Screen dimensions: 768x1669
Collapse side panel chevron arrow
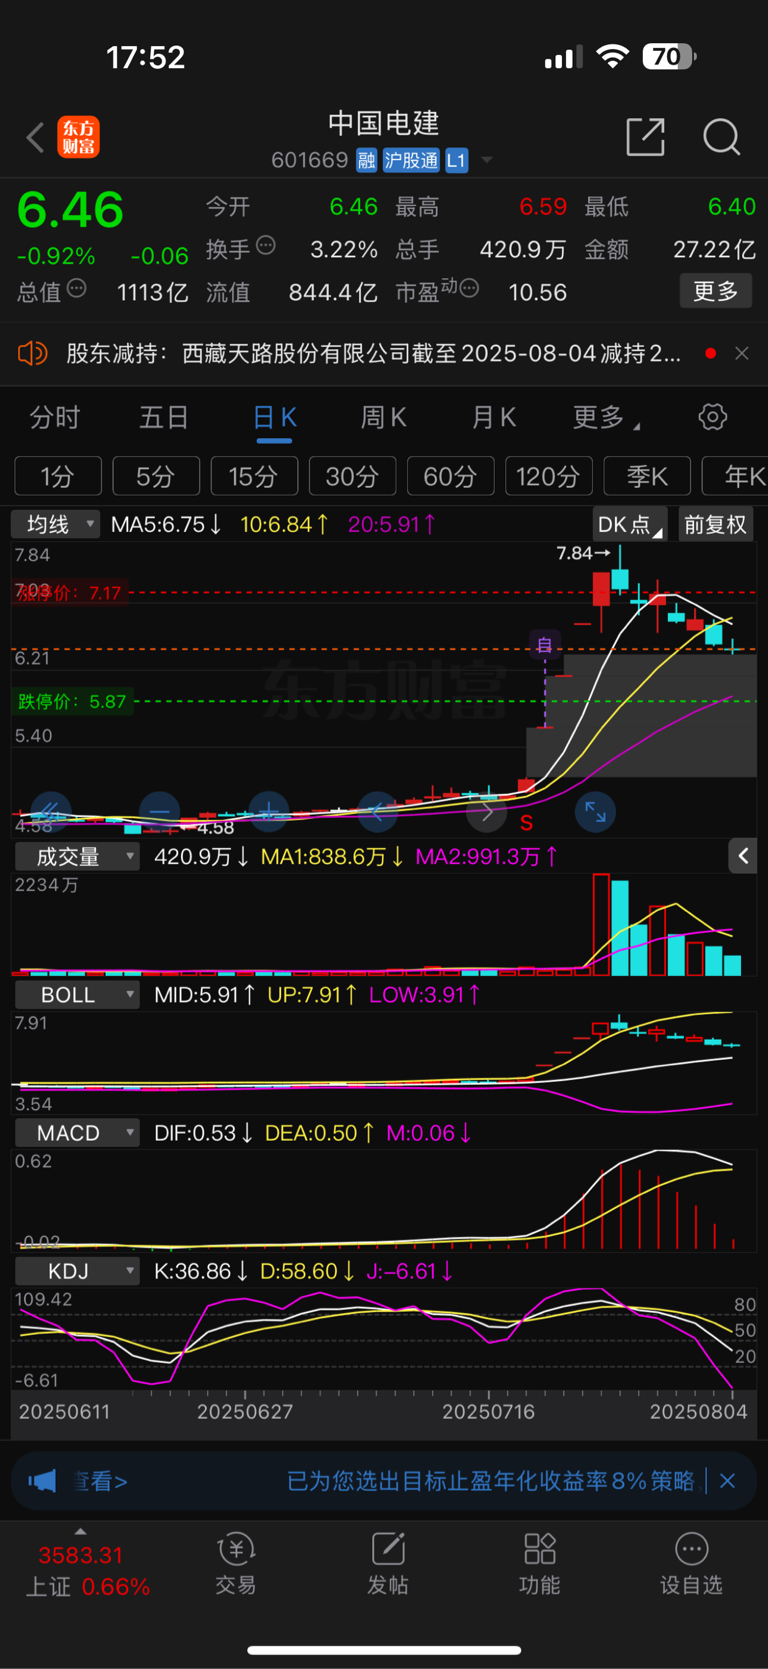[x=743, y=856]
